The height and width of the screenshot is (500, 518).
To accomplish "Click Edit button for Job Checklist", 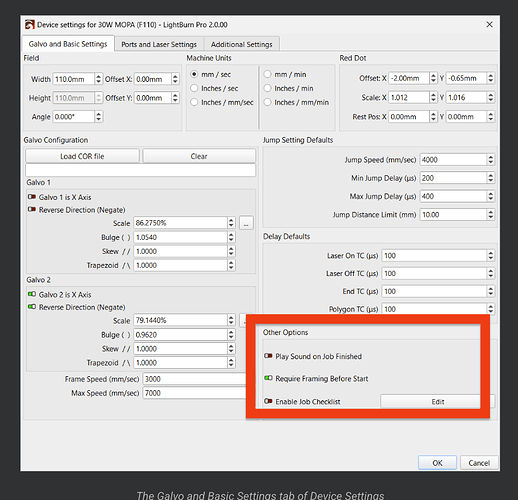I will pyautogui.click(x=438, y=402).
